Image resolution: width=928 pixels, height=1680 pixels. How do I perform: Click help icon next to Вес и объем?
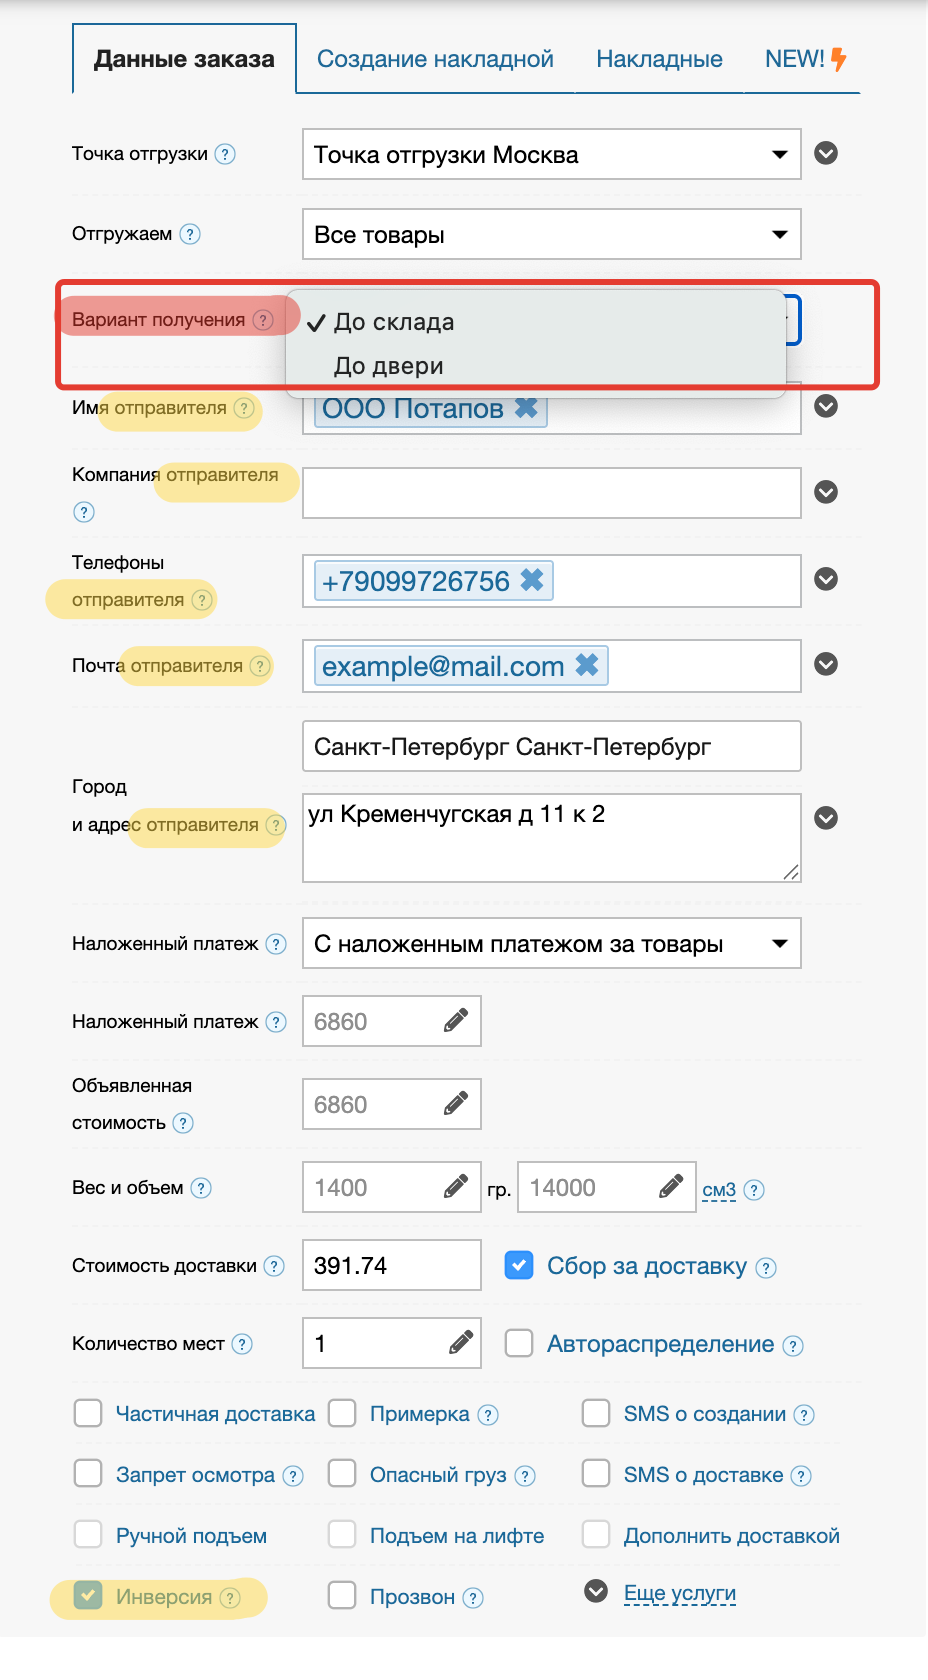pyautogui.click(x=201, y=1188)
